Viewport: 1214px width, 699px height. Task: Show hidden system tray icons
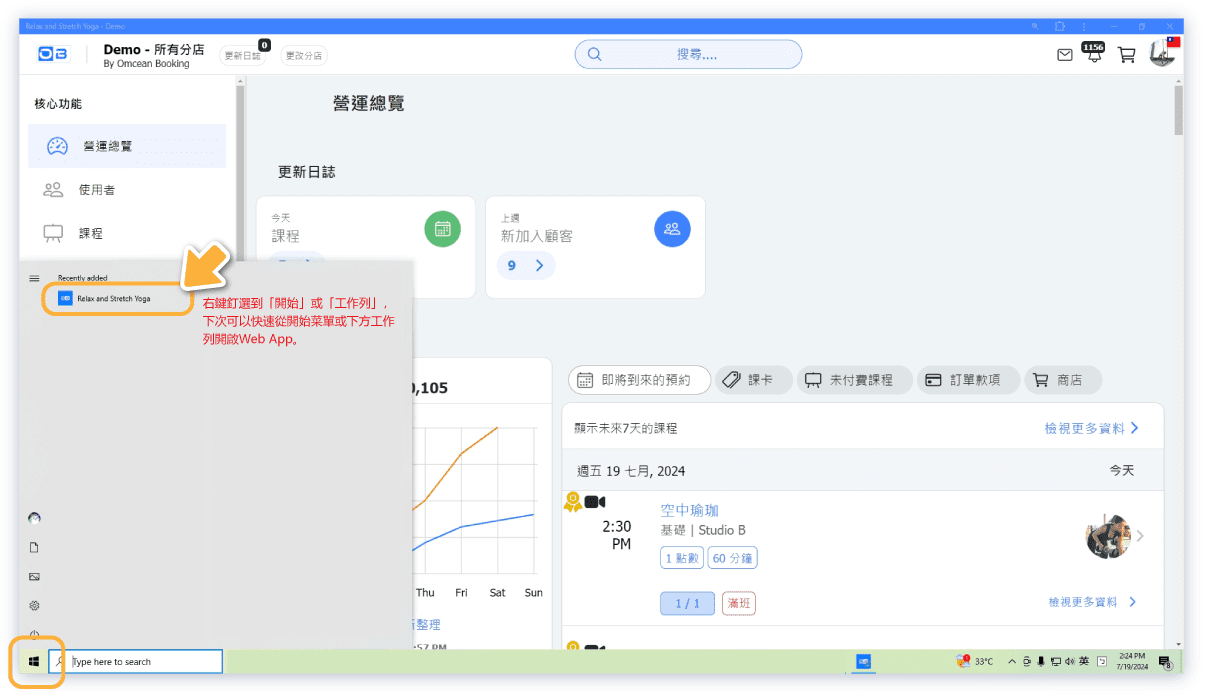click(1011, 662)
